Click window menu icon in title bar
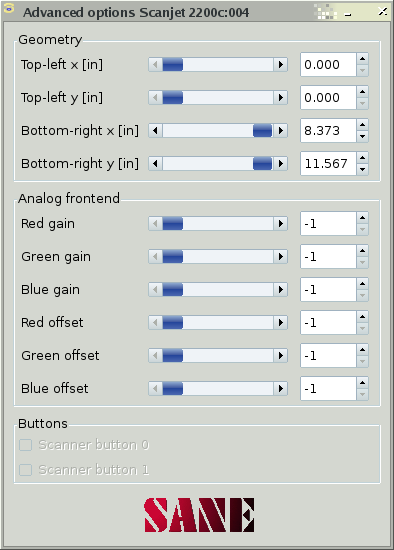 9,9
